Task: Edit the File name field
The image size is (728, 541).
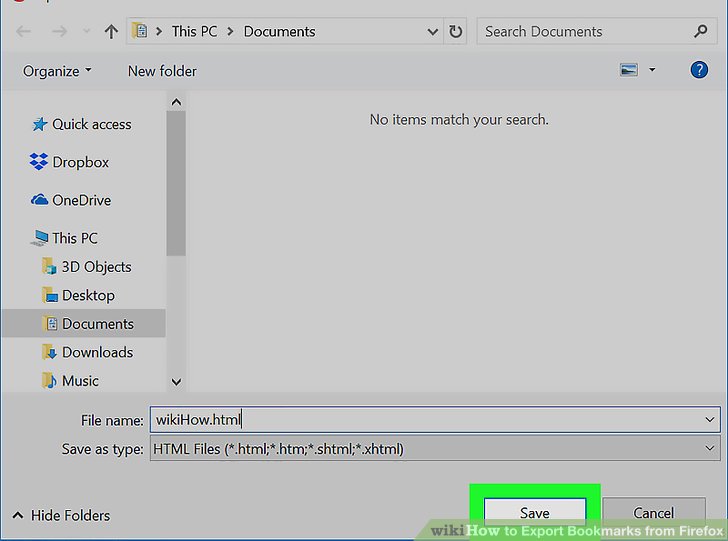Action: (427, 420)
